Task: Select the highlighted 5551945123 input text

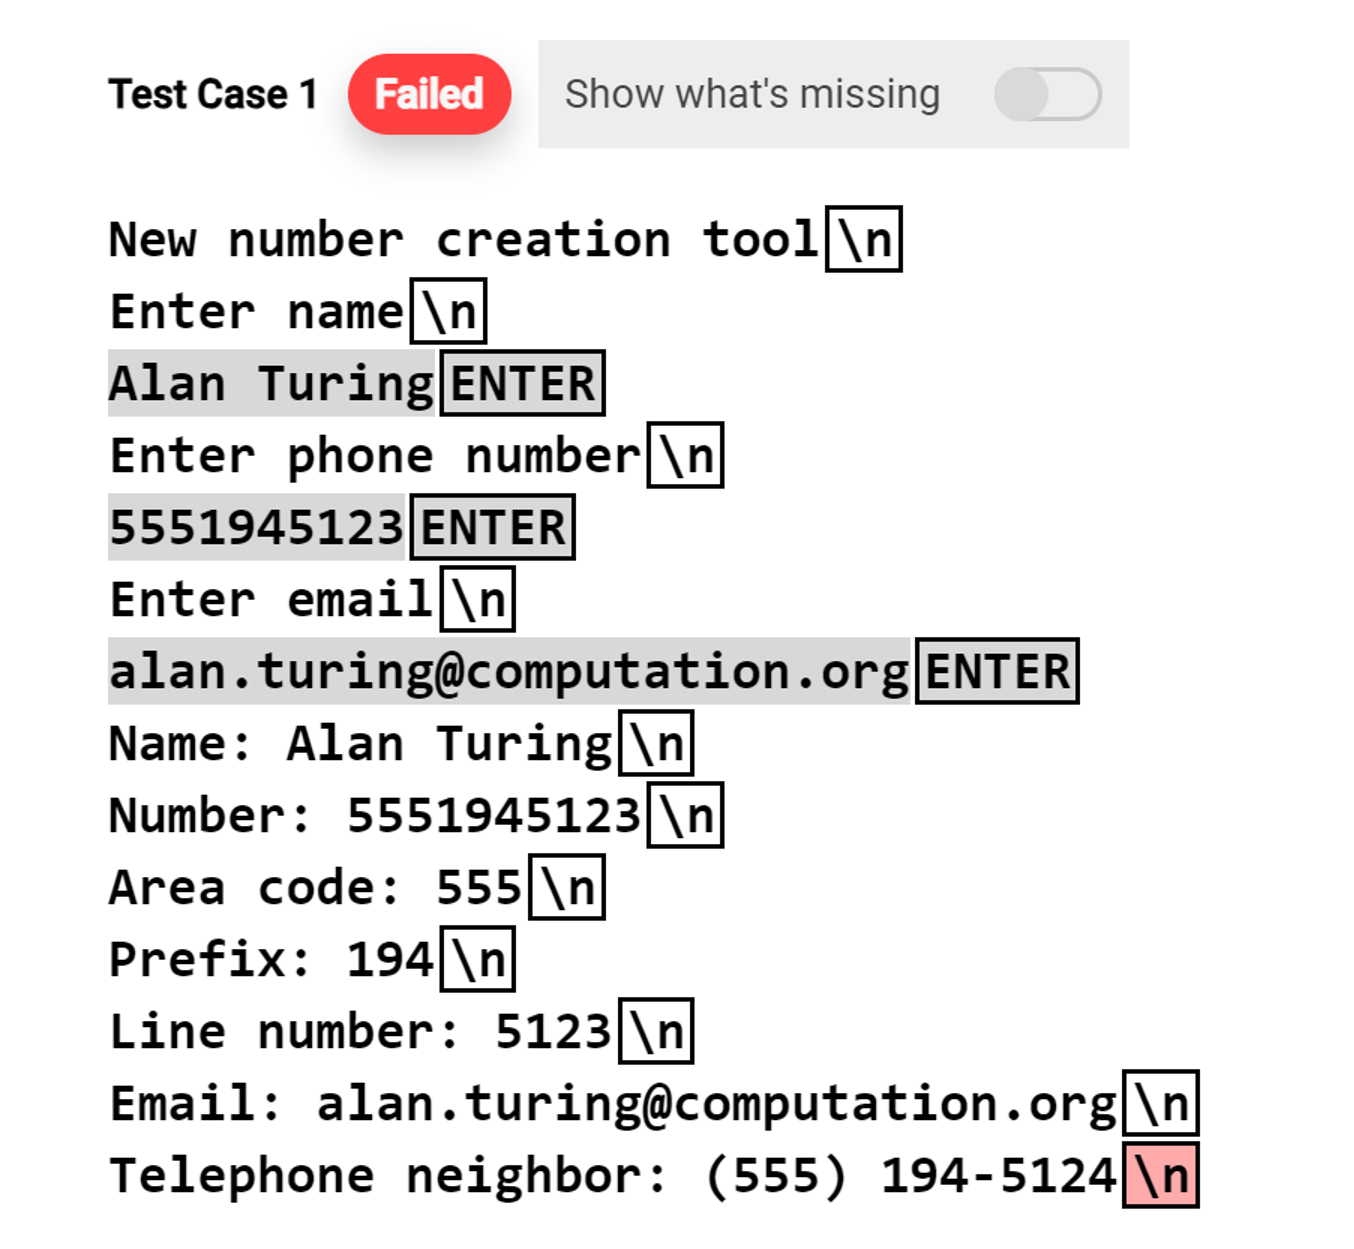Action: pos(256,527)
